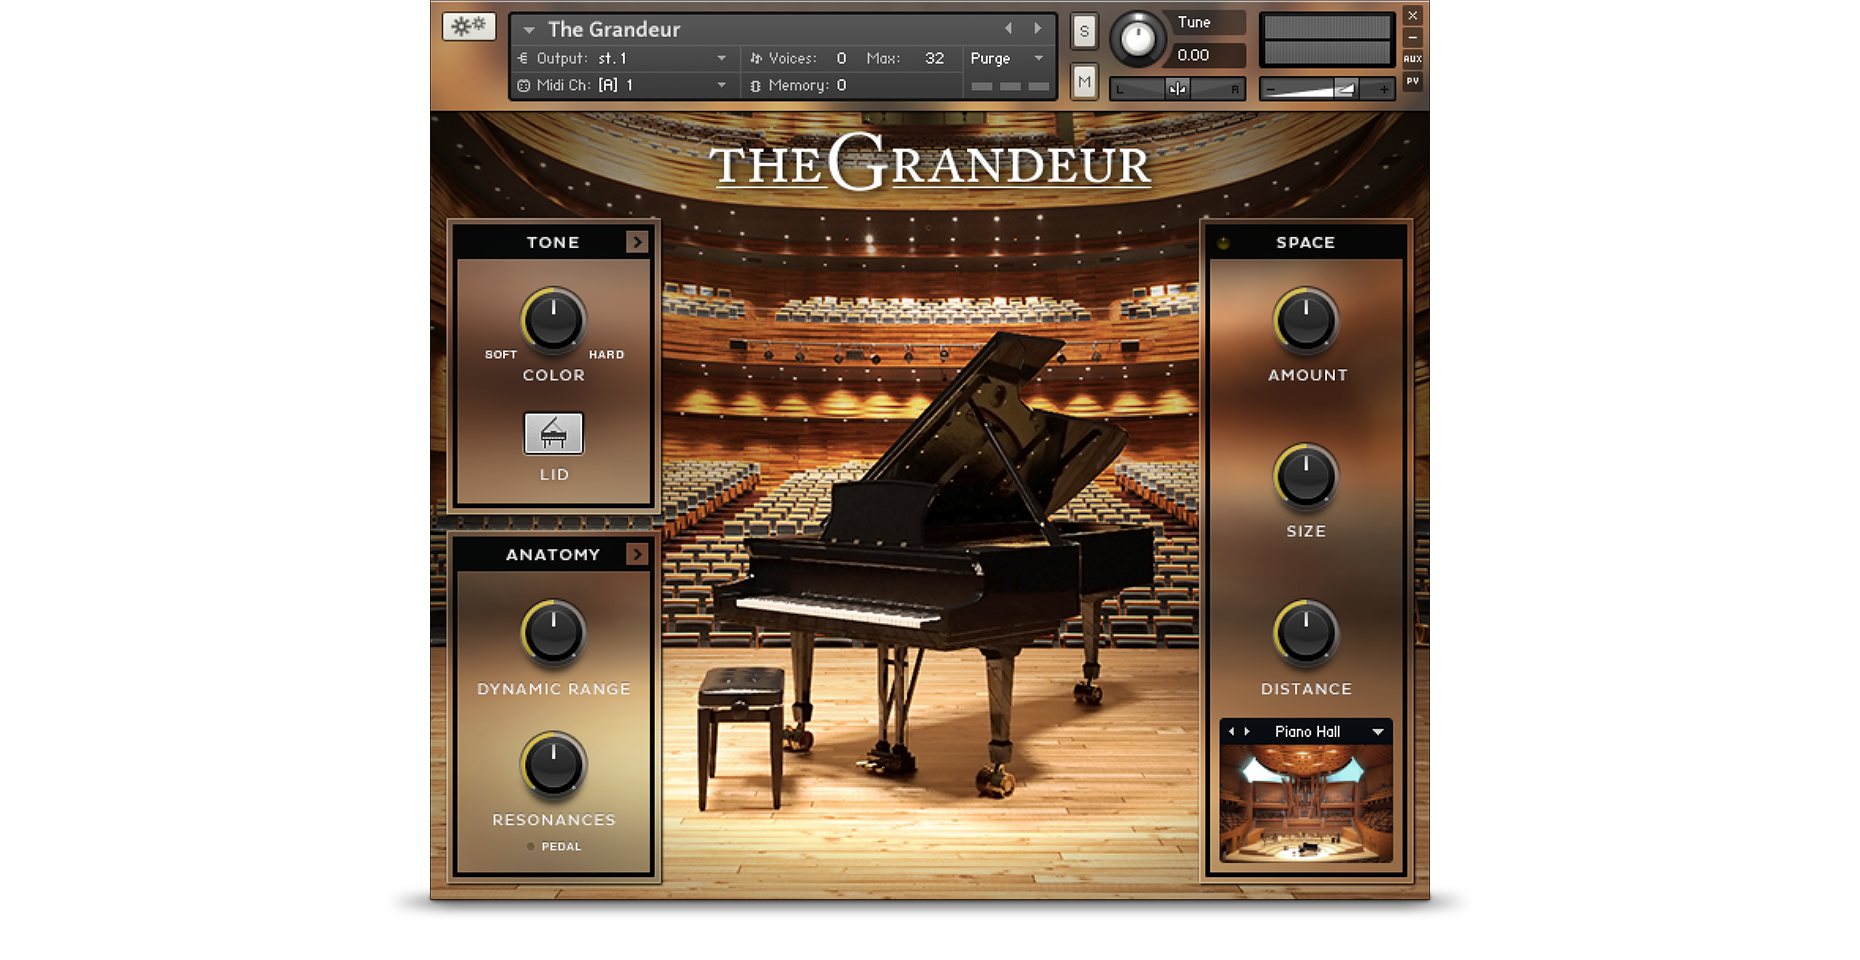Open the Piano Hall preset dropdown
The width and height of the screenshot is (1860, 960).
pos(1378,732)
